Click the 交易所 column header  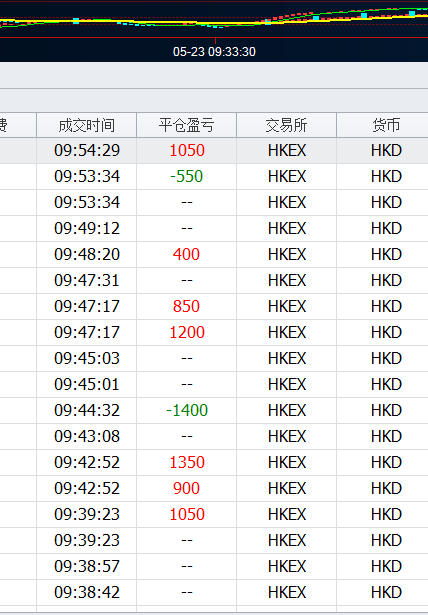click(x=286, y=125)
